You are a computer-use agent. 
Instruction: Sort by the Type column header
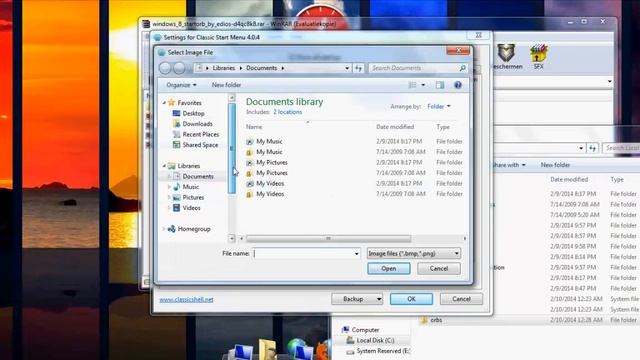pos(443,127)
